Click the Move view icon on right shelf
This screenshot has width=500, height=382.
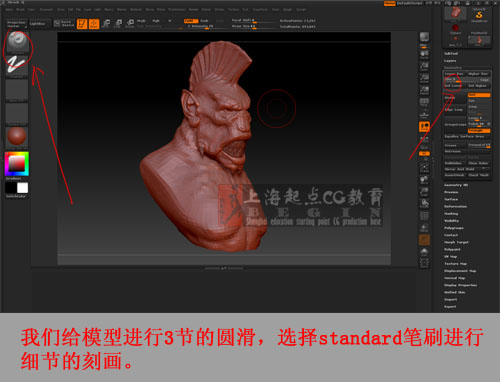tap(424, 180)
